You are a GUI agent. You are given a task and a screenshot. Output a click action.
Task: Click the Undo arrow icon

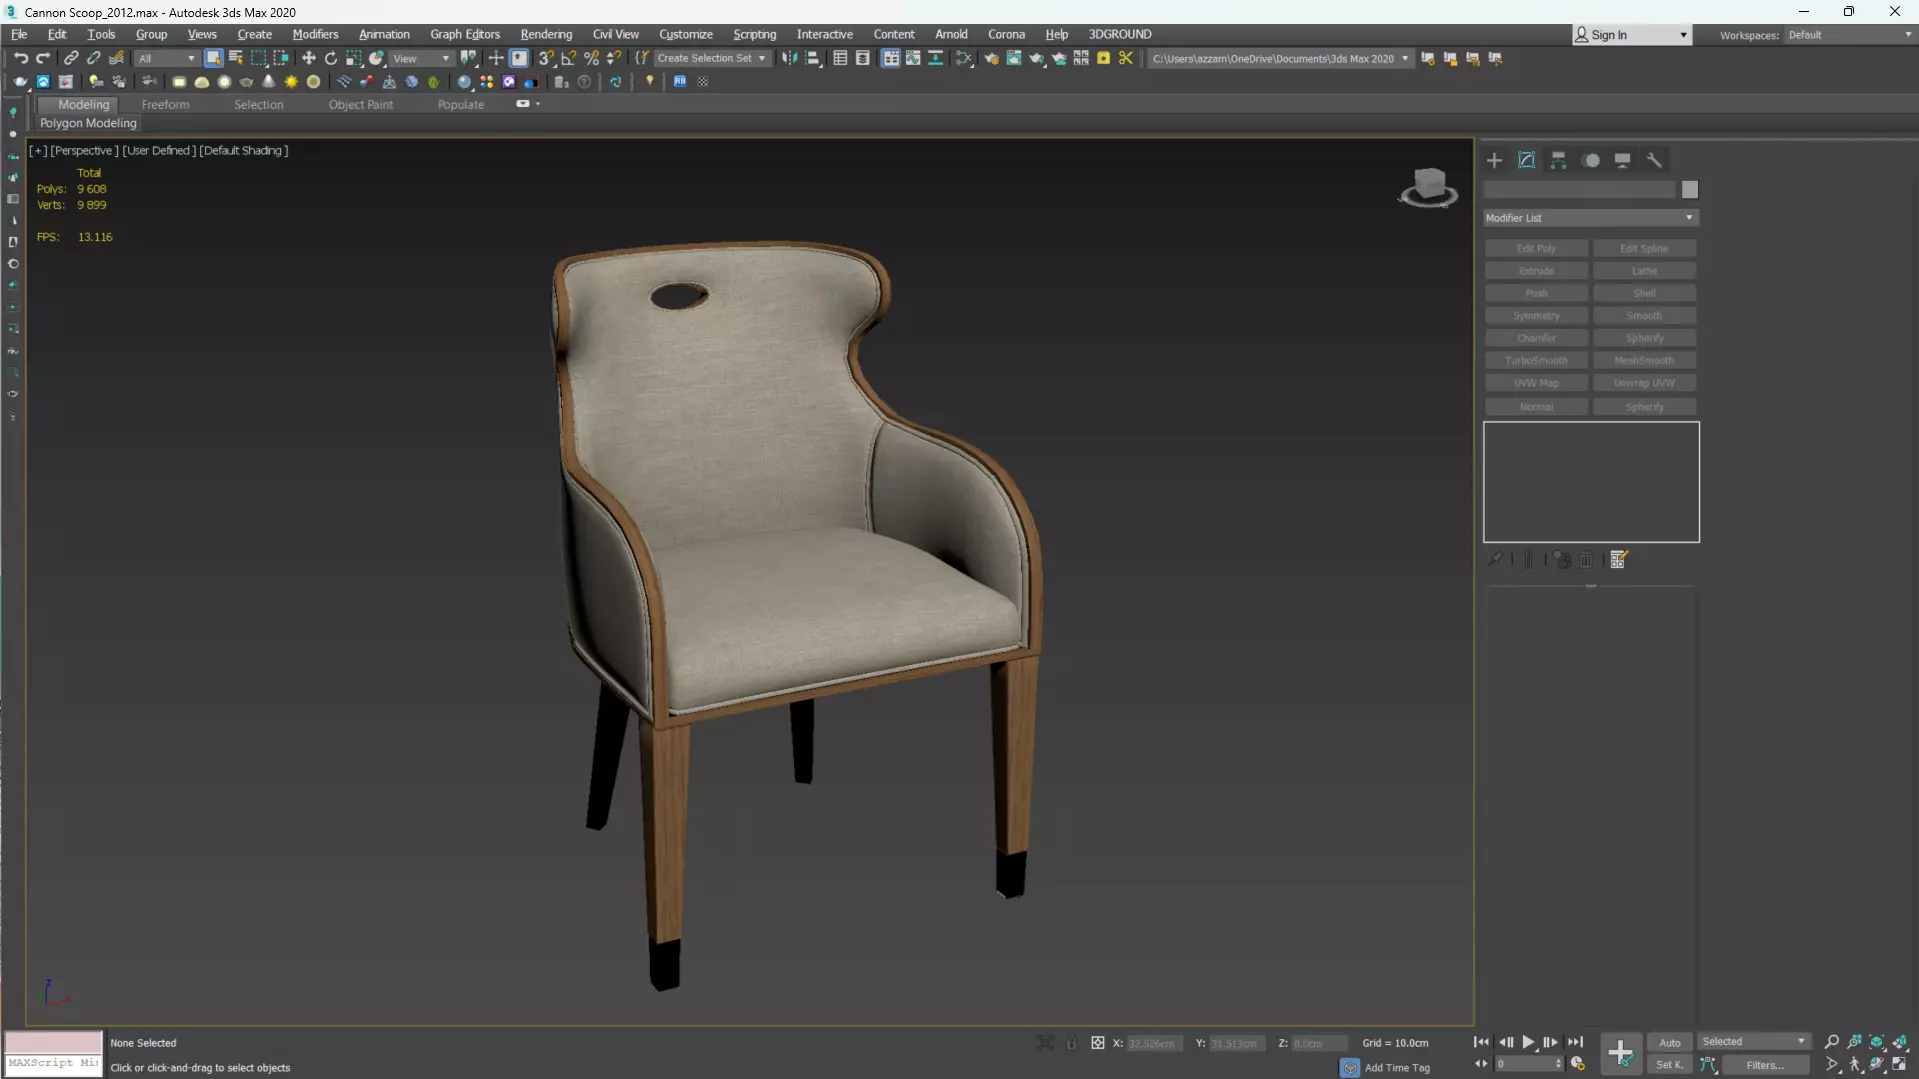click(20, 58)
